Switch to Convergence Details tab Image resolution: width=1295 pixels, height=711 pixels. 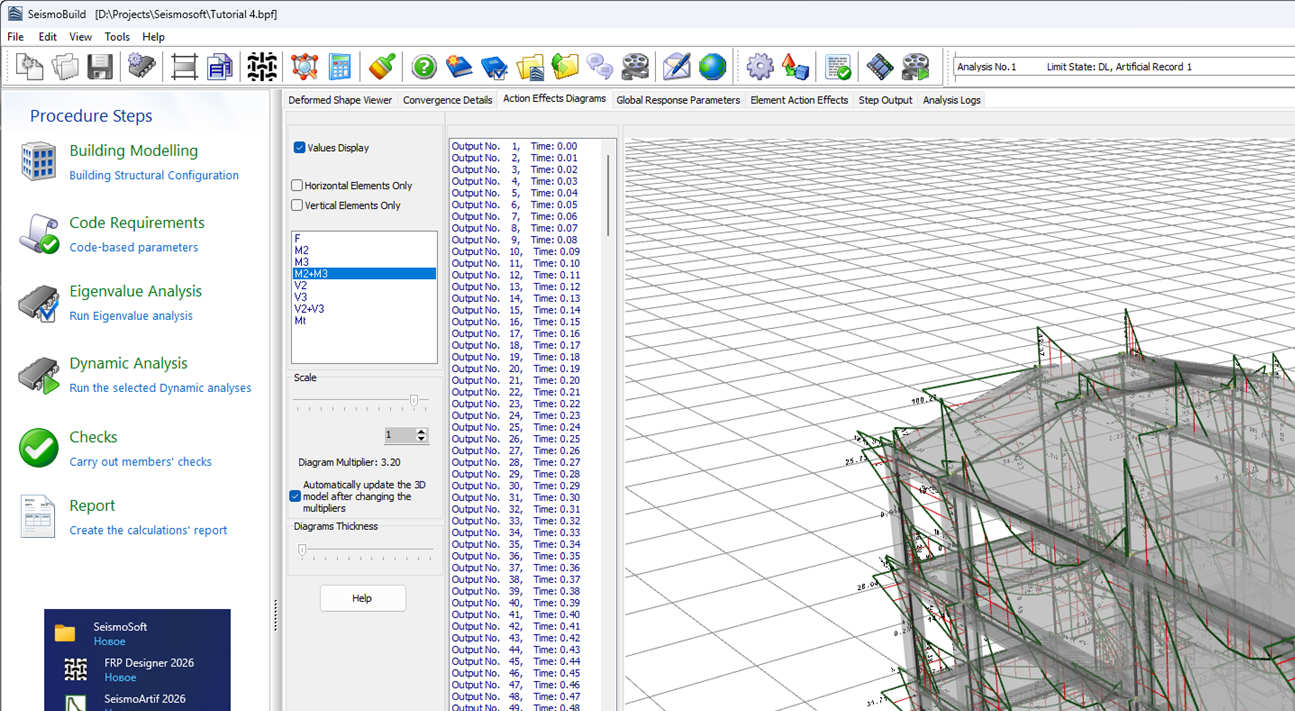point(447,100)
